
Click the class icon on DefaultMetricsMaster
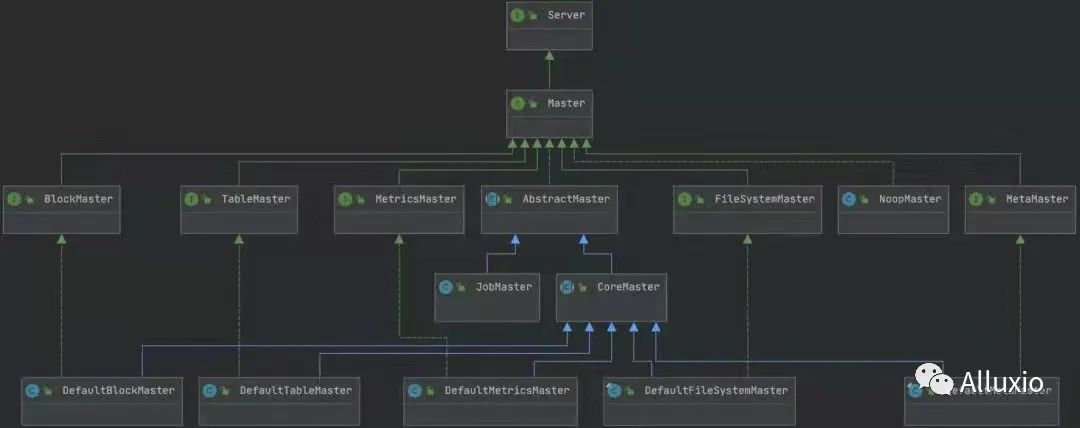point(414,391)
